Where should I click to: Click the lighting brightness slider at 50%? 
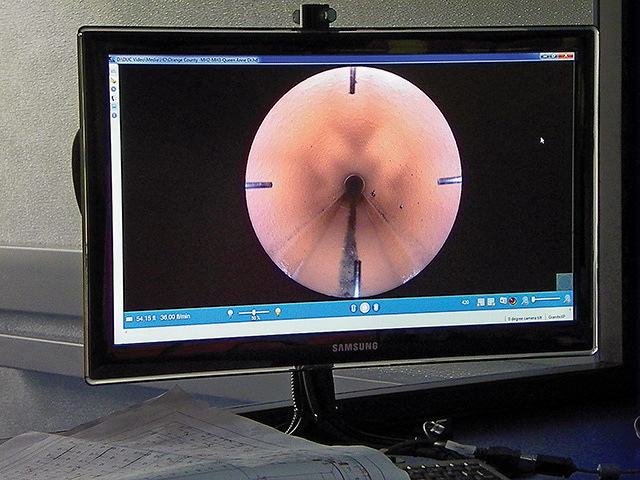254,313
